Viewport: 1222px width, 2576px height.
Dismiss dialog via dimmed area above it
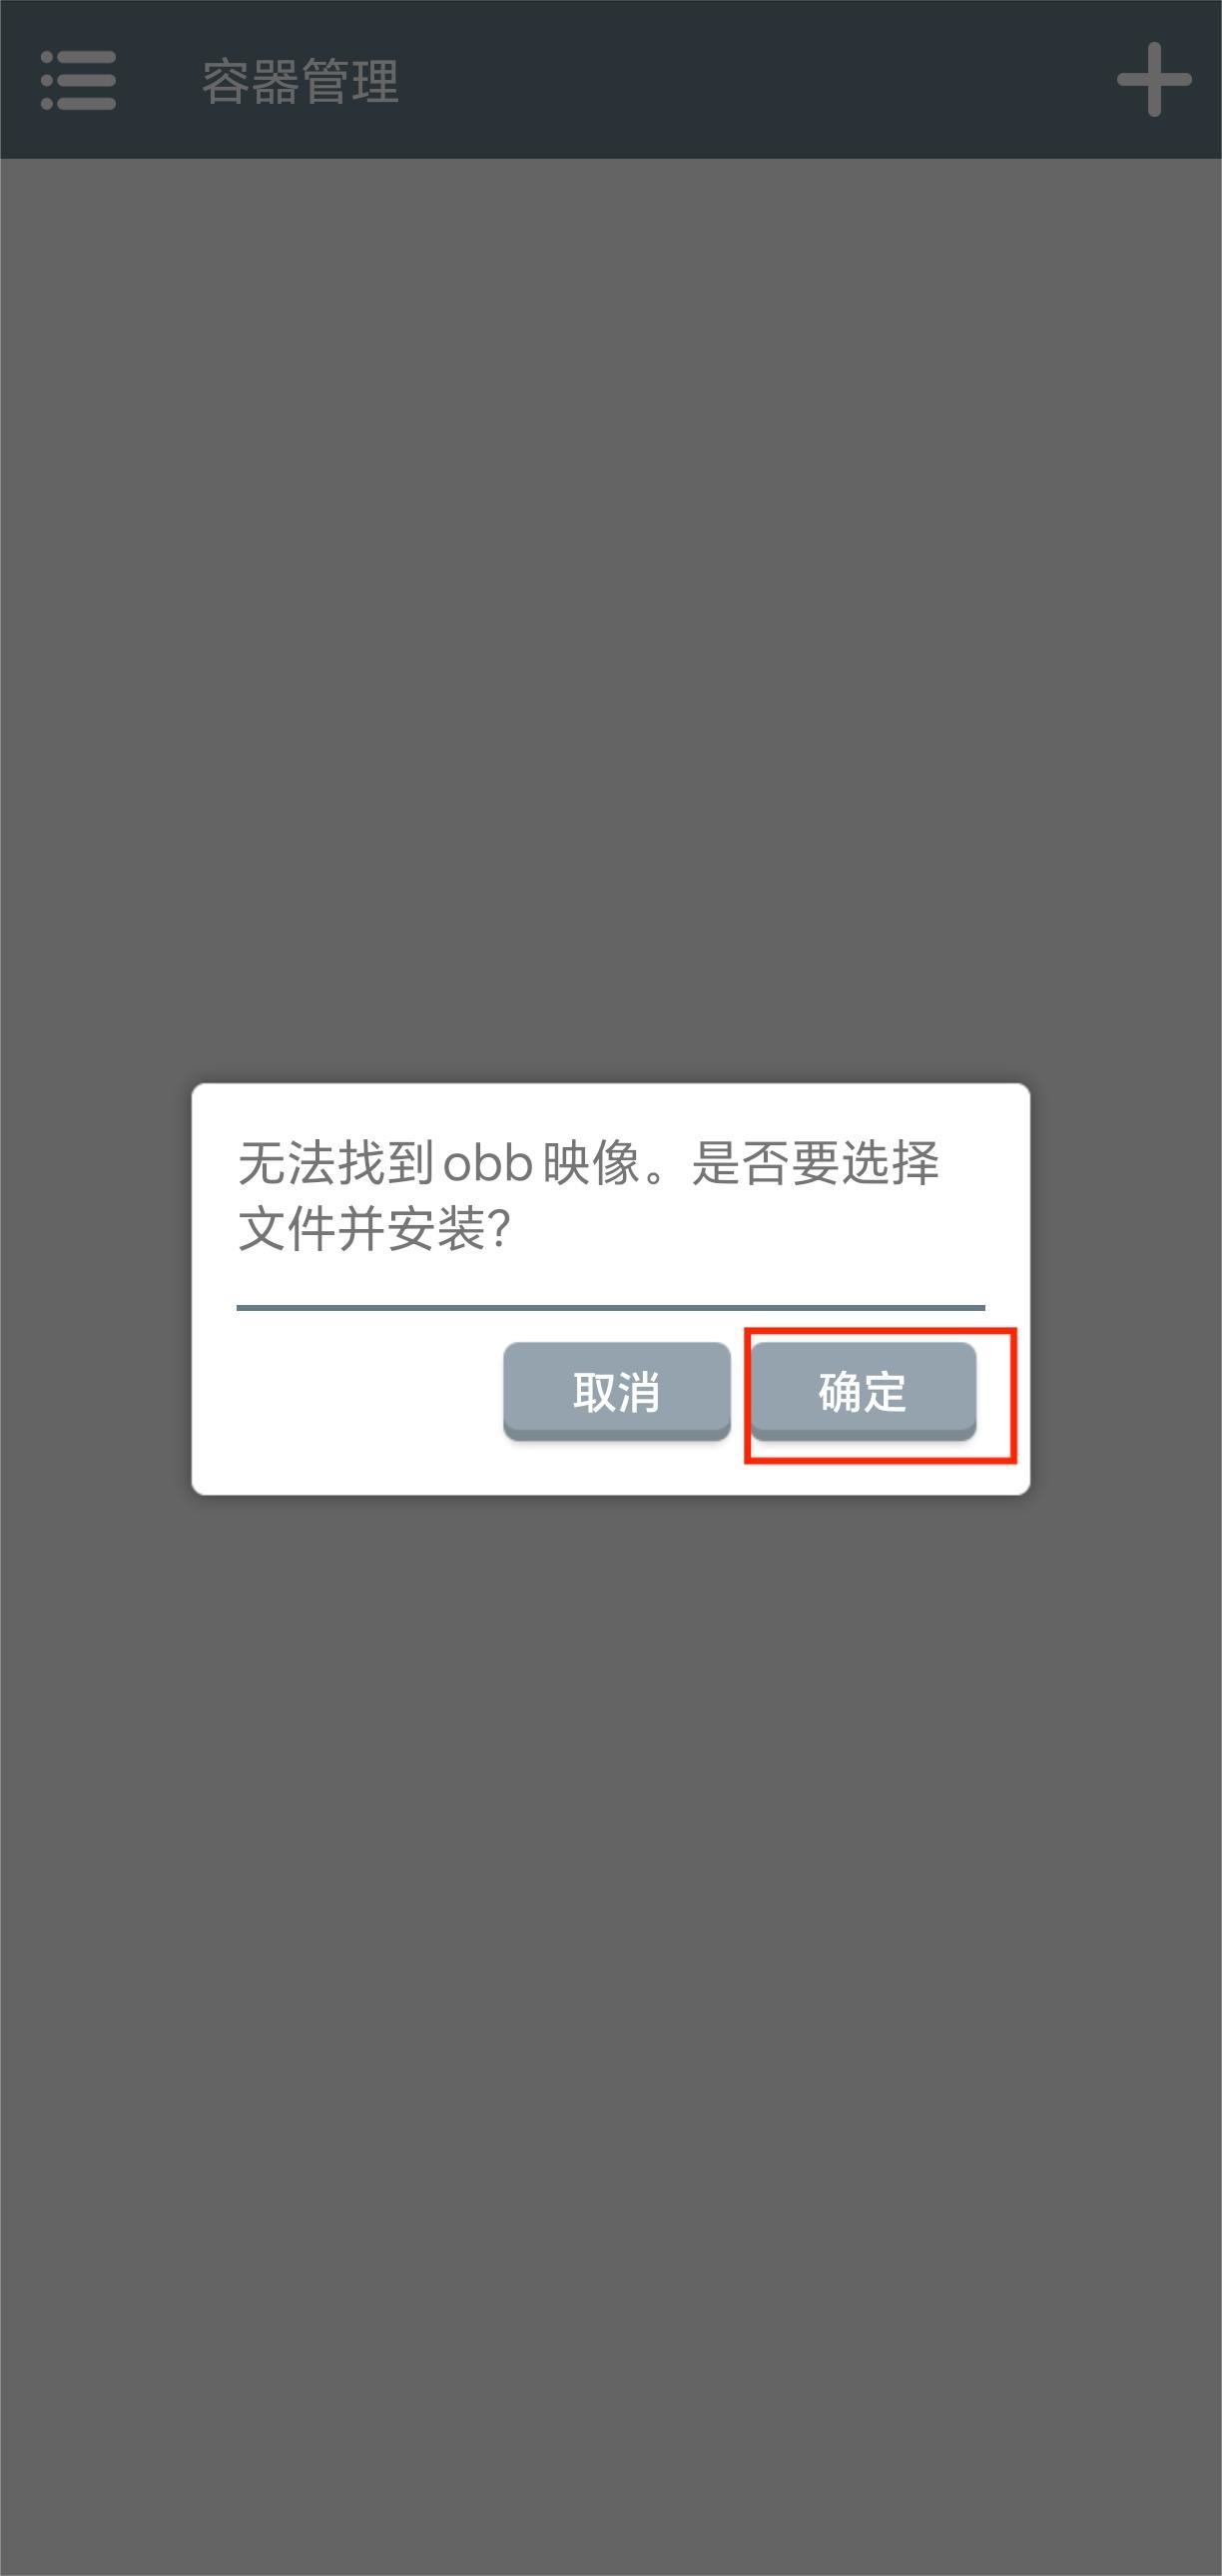[x=610, y=620]
